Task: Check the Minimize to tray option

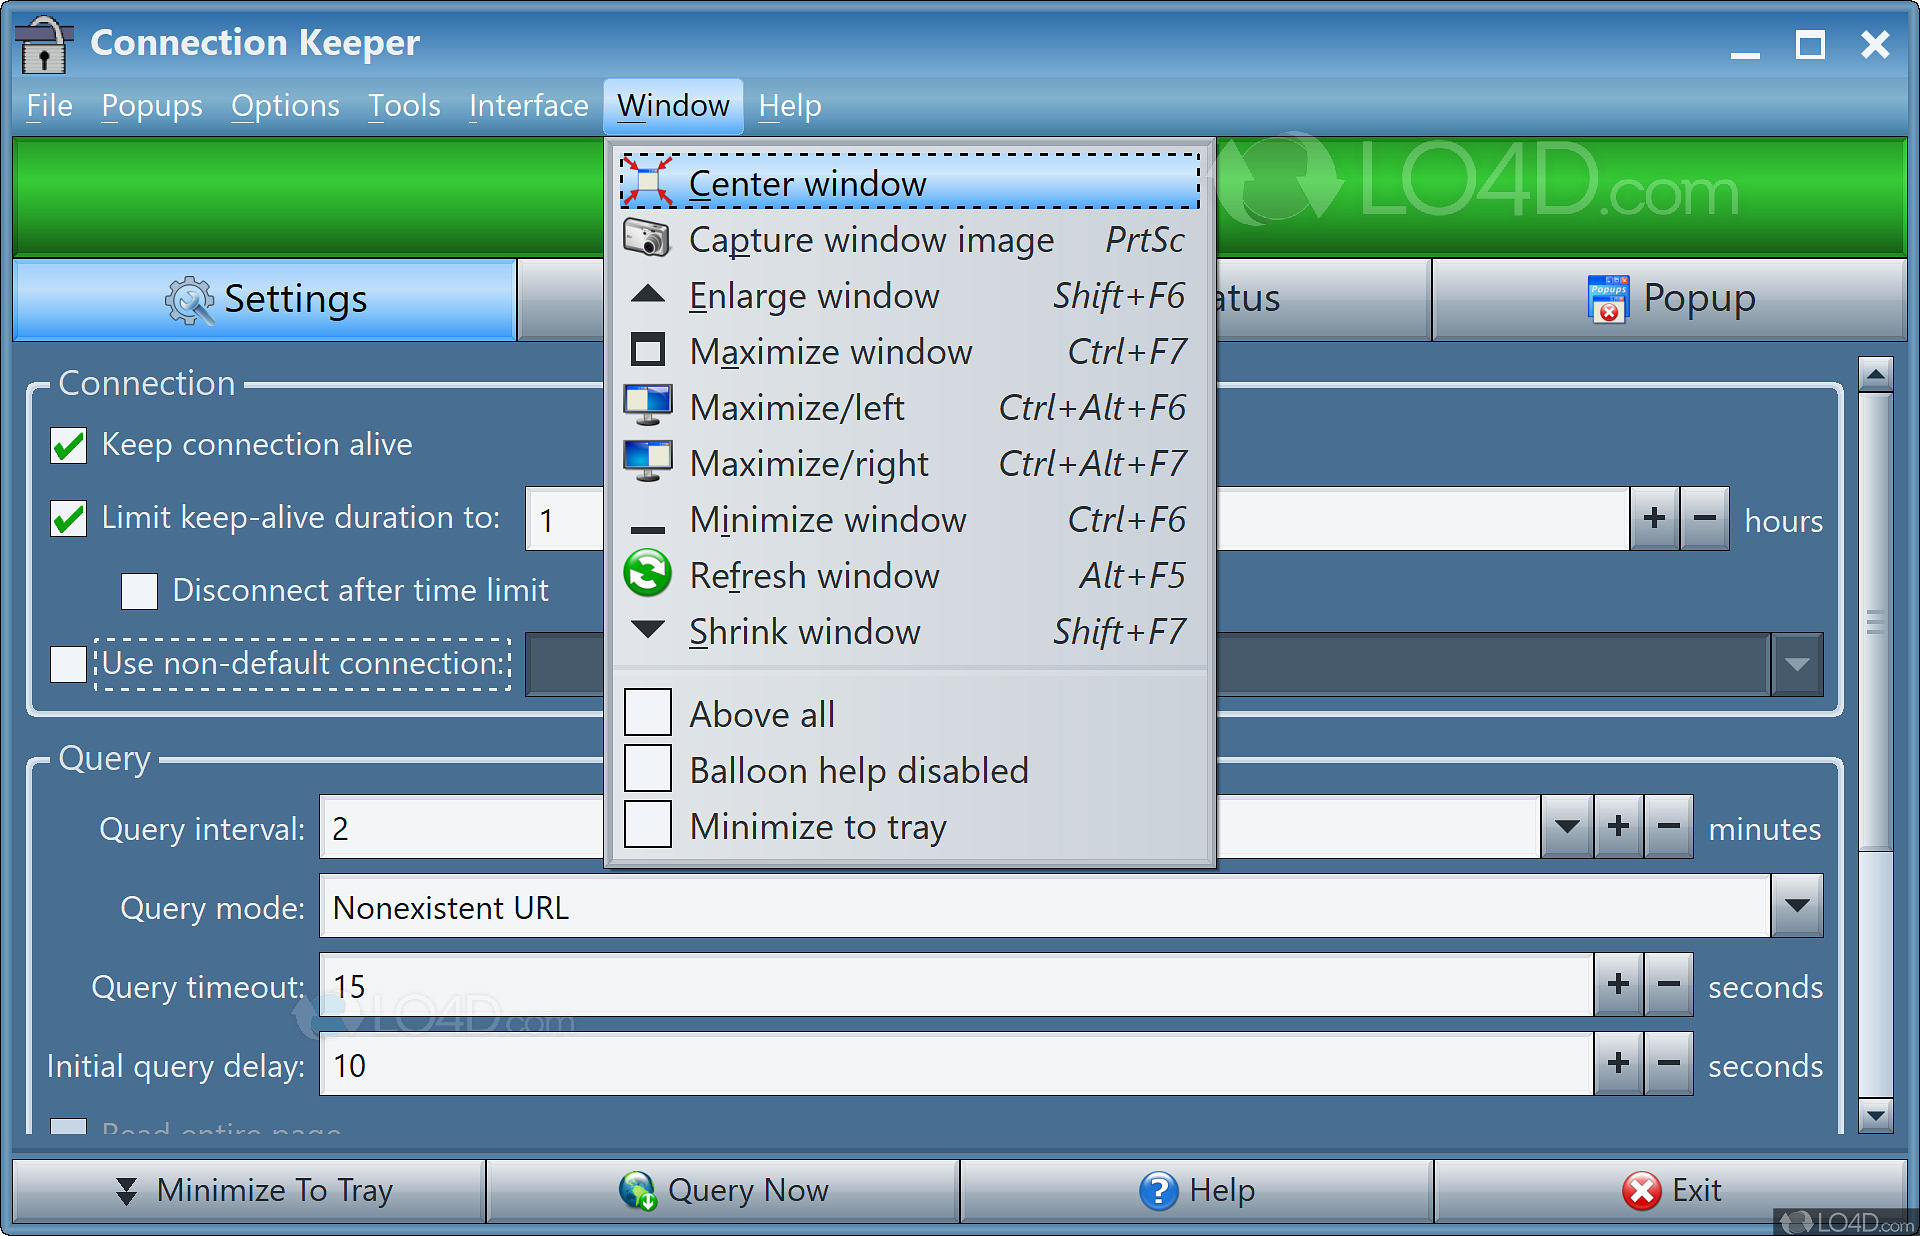Action: [x=647, y=824]
